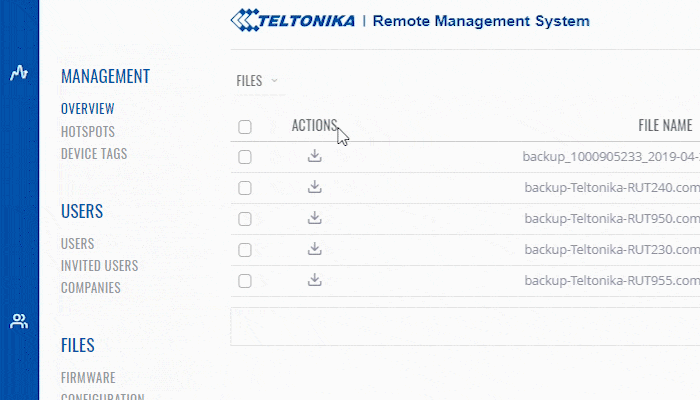This screenshot has width=700, height=400.
Task: Download the backup-Teltonika-RUT950 file
Action: point(314,218)
